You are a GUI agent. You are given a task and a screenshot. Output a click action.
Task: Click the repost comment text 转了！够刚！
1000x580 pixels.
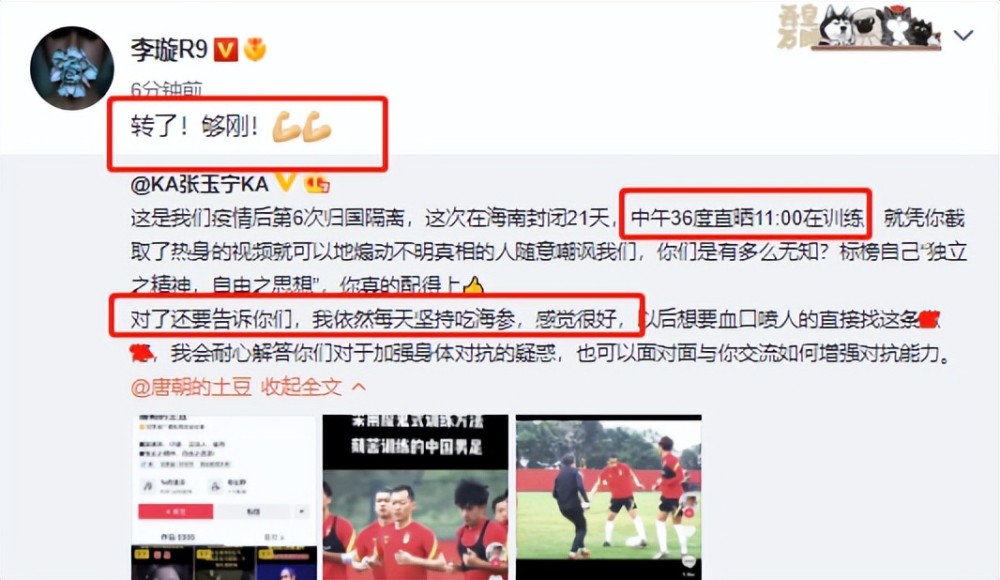point(194,127)
